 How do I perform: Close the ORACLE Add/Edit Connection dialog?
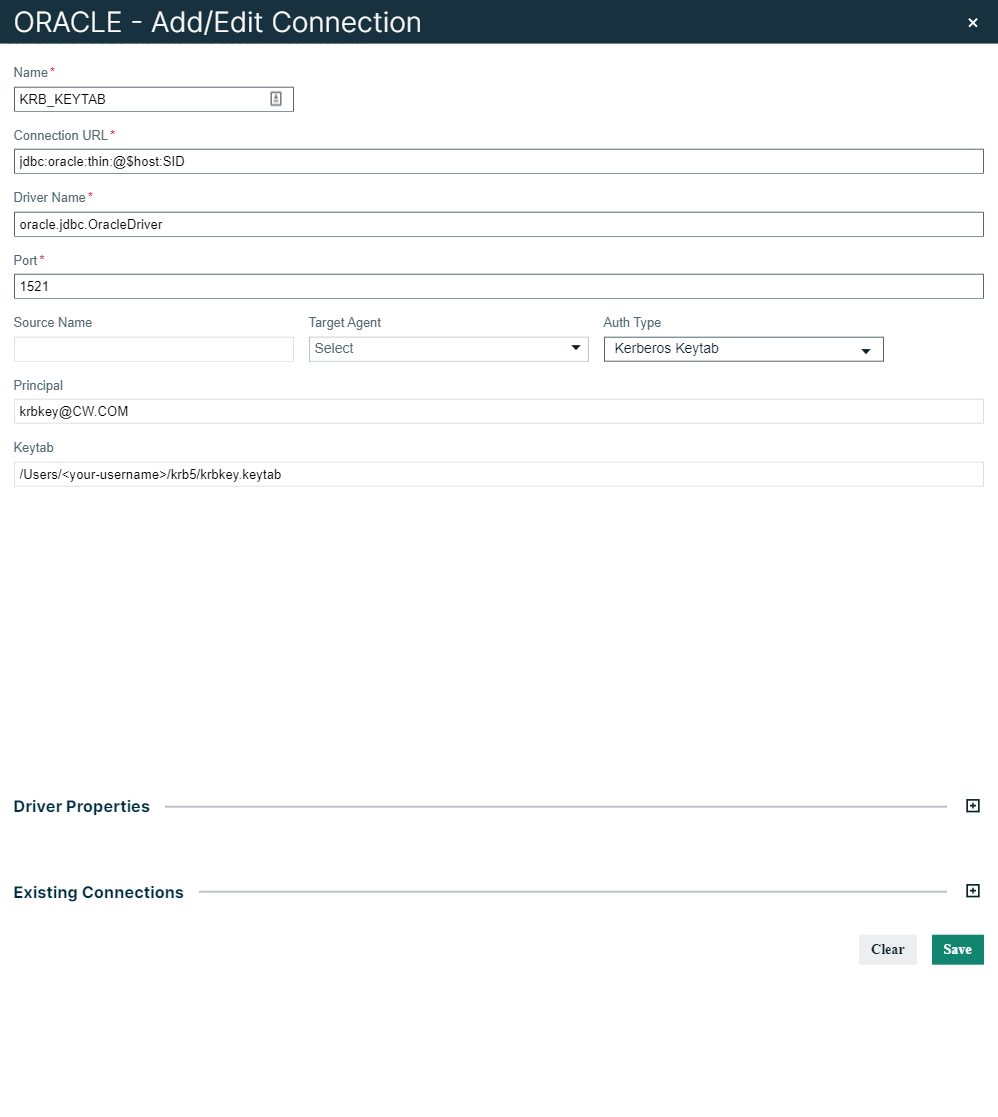[x=973, y=22]
